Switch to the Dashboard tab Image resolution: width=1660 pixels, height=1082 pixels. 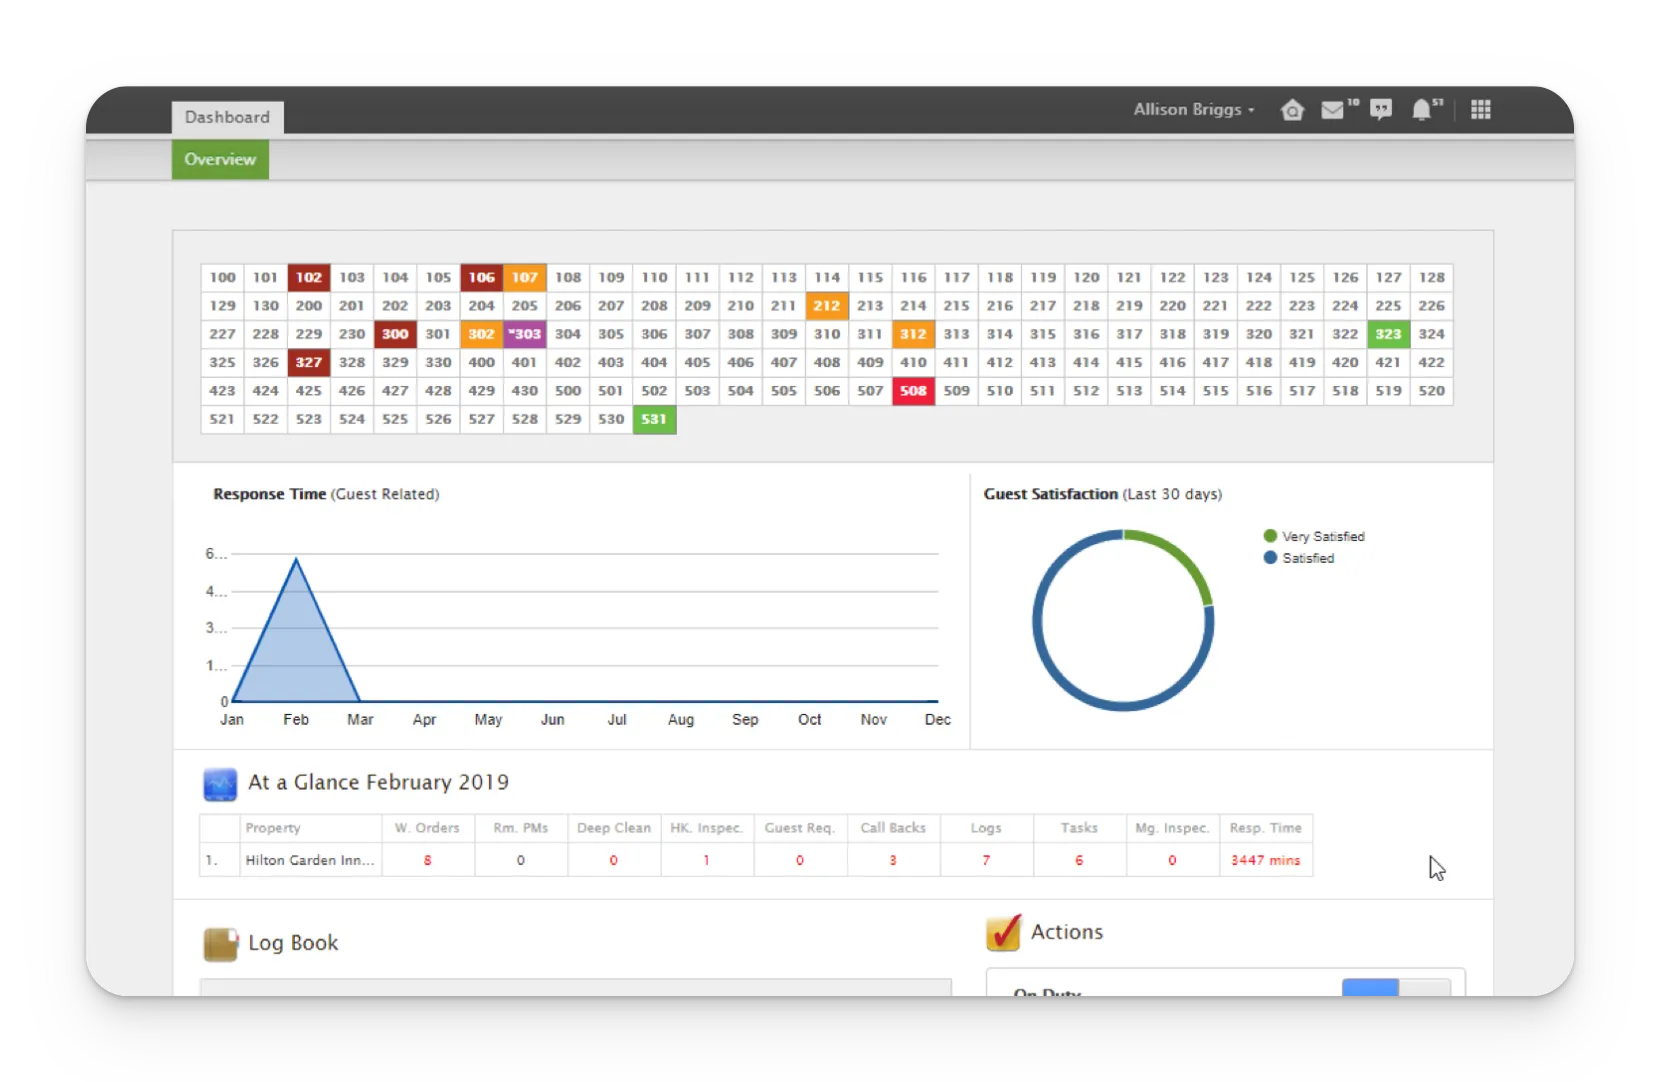[x=227, y=117]
